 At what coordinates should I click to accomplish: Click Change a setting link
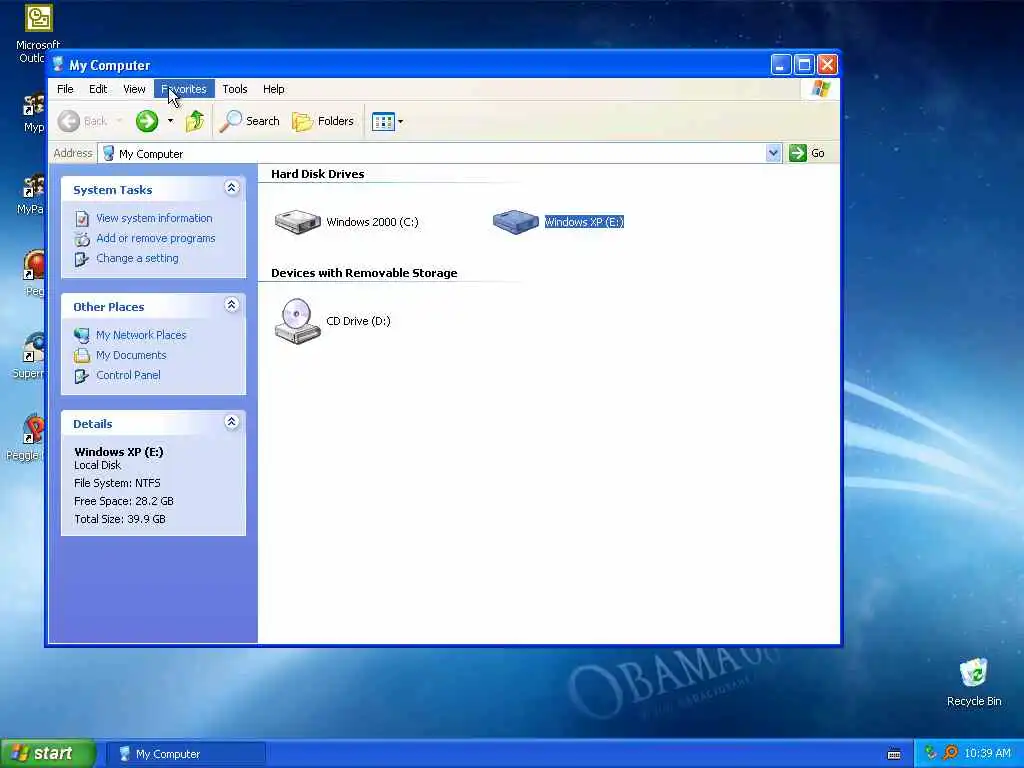137,258
